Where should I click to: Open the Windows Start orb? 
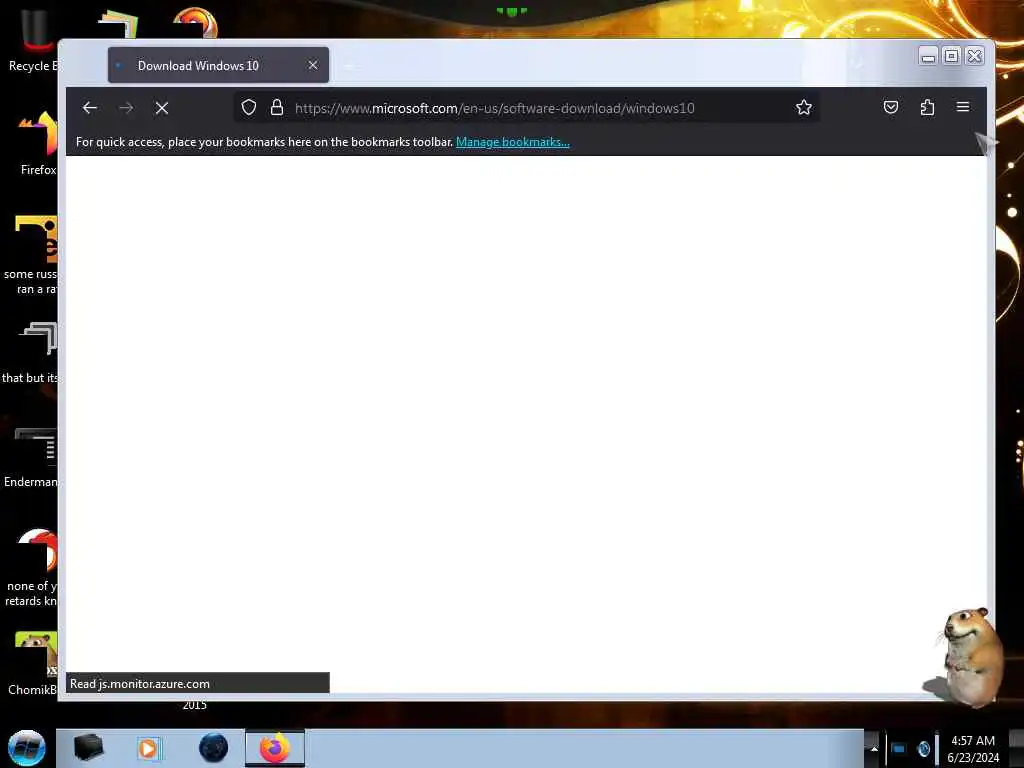(x=27, y=748)
